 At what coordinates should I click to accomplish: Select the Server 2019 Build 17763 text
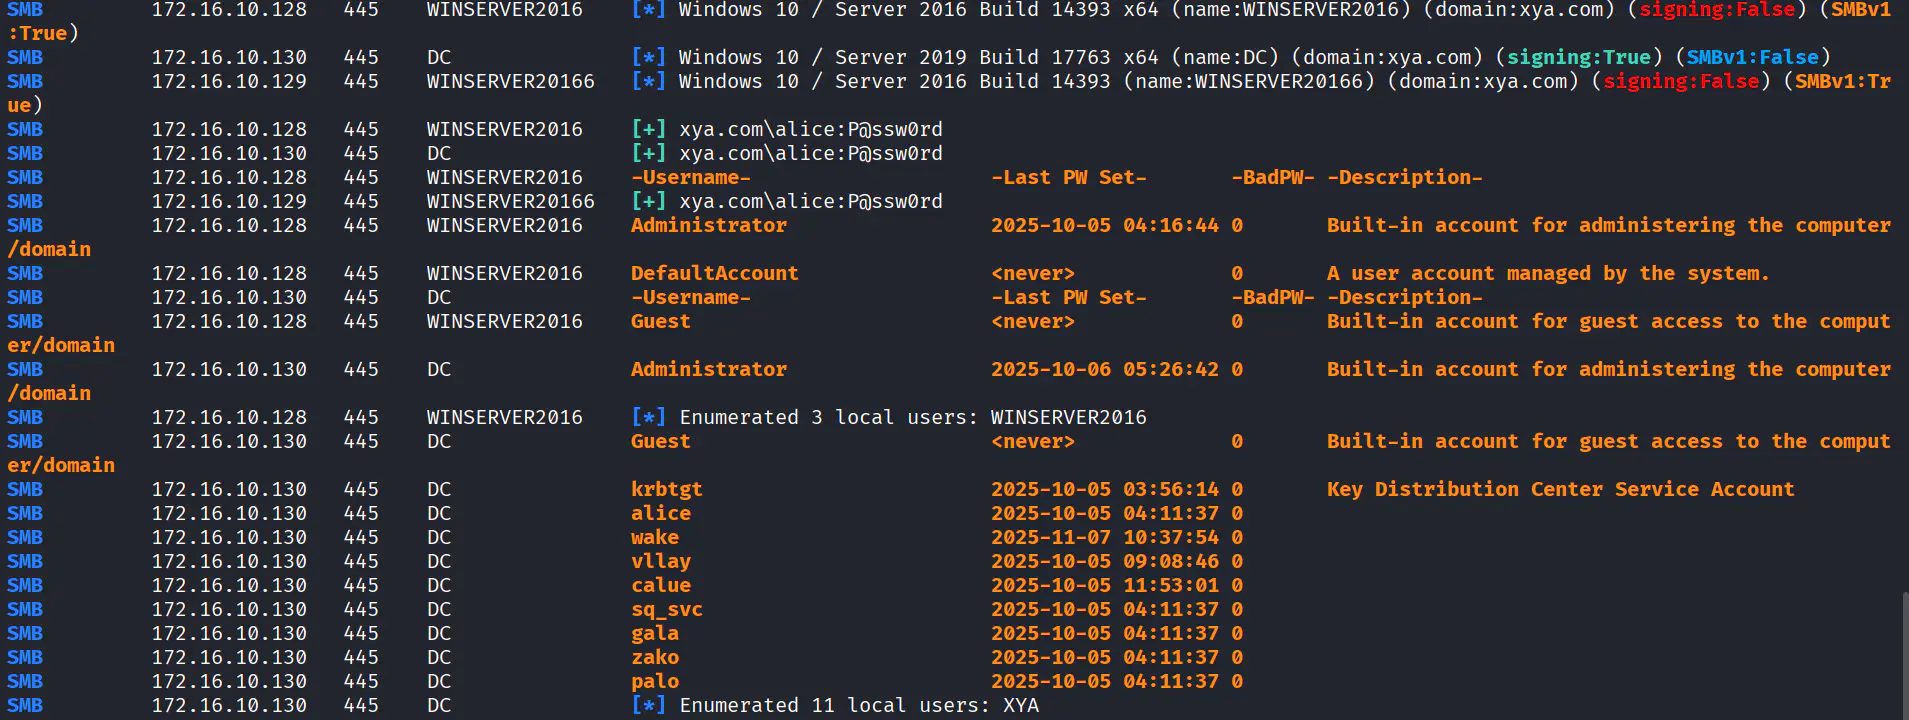coord(970,57)
